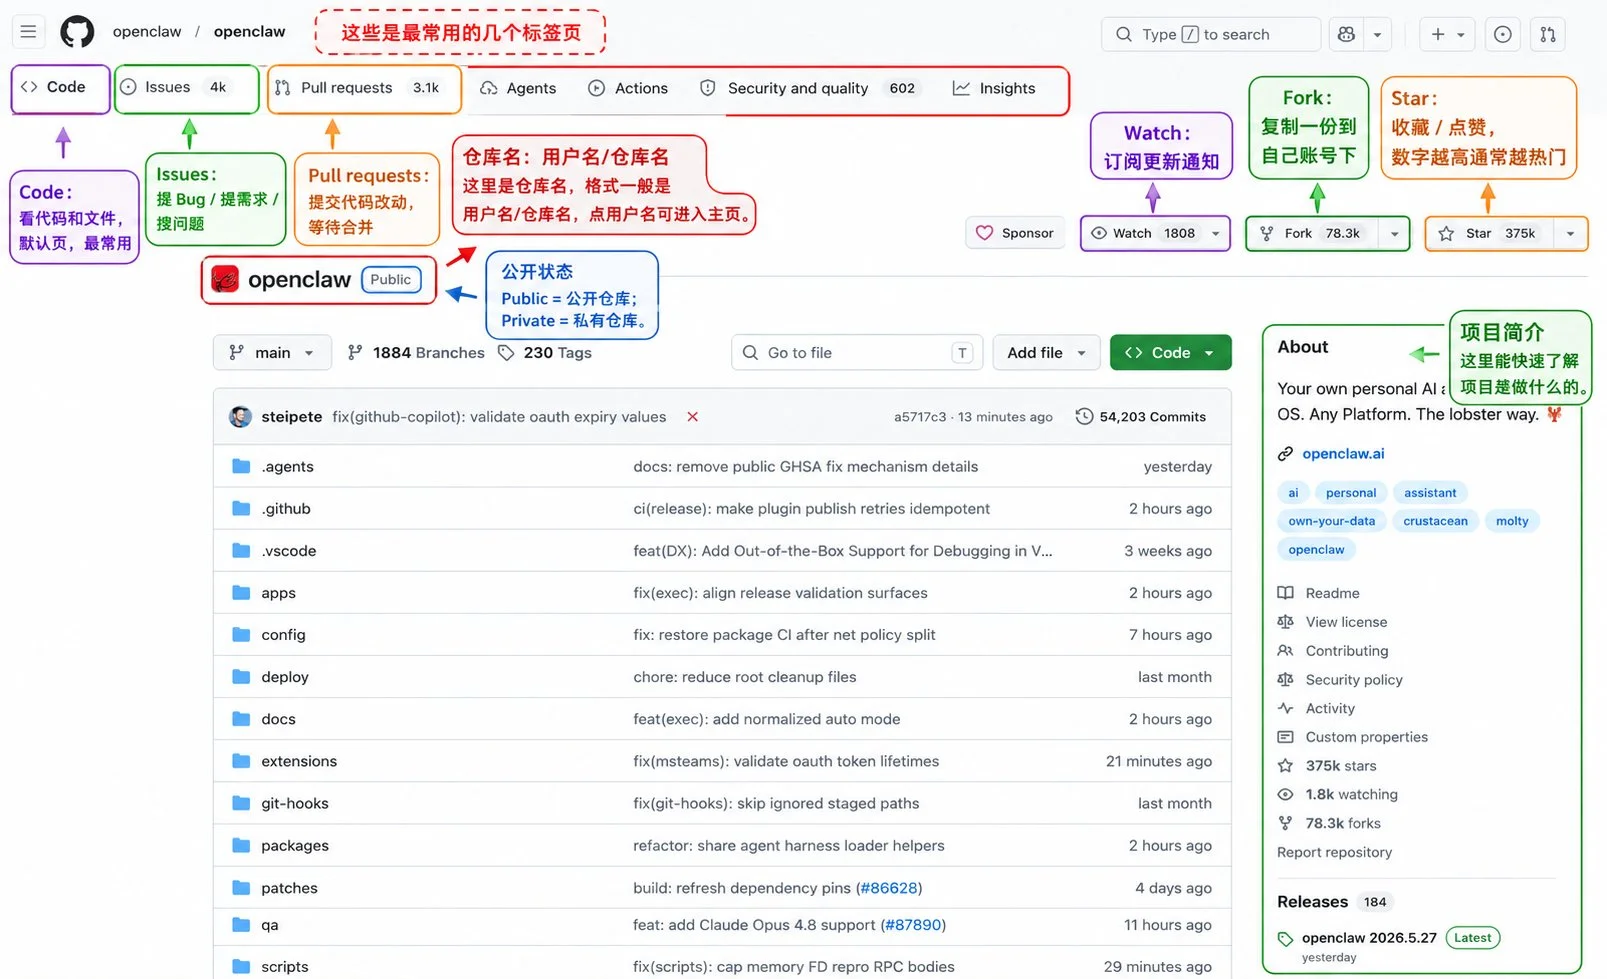
Task: Open the .vscode folder
Action: pyautogui.click(x=289, y=551)
